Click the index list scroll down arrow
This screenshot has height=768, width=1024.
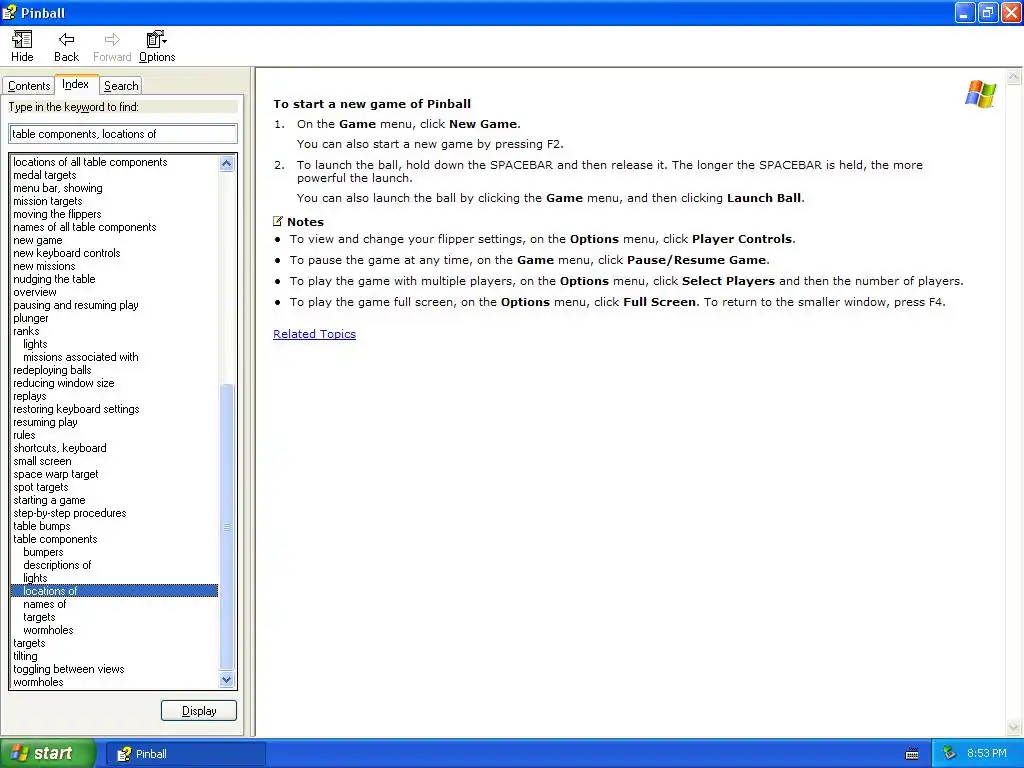pyautogui.click(x=227, y=680)
